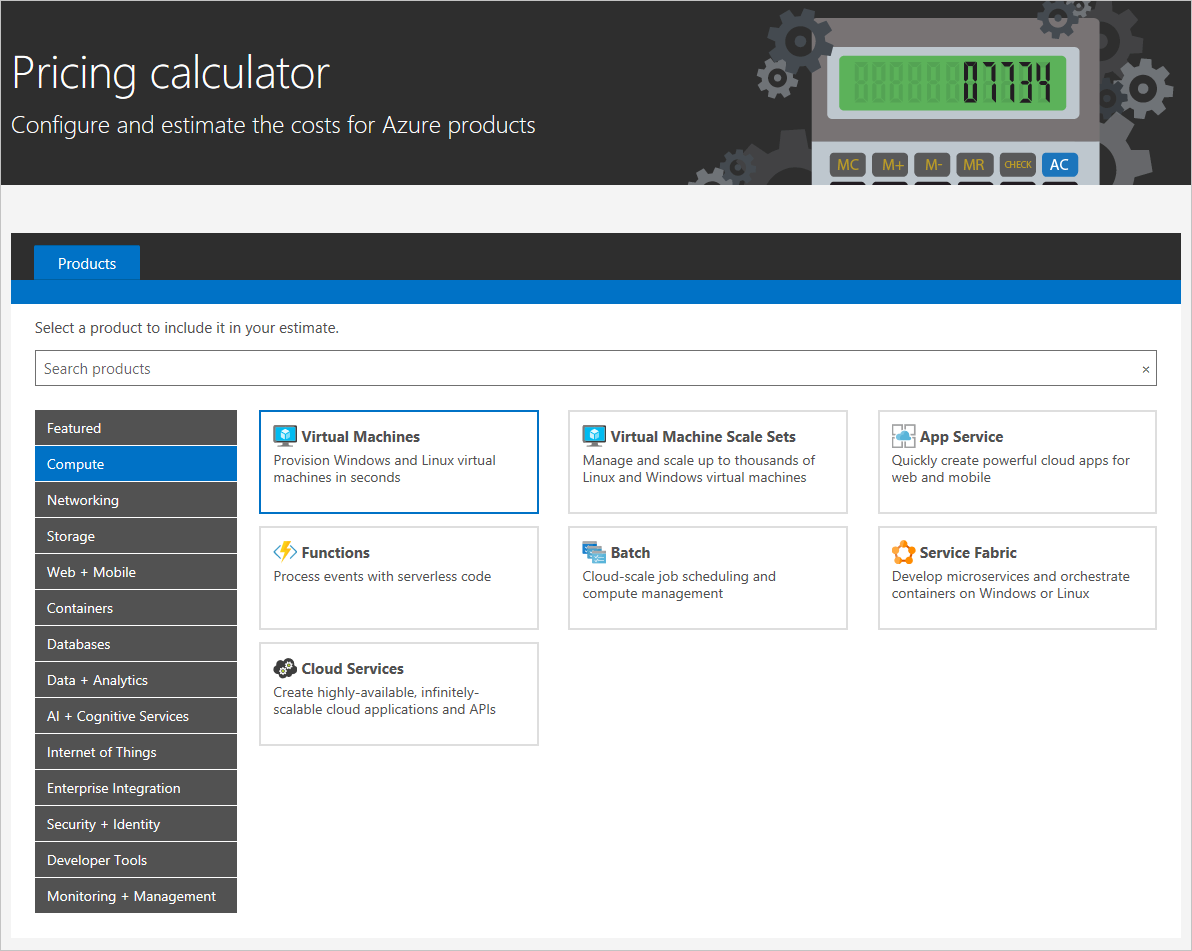Viewport: 1192px width, 951px height.
Task: Open the AI + Cognitive Services category
Action: [136, 716]
